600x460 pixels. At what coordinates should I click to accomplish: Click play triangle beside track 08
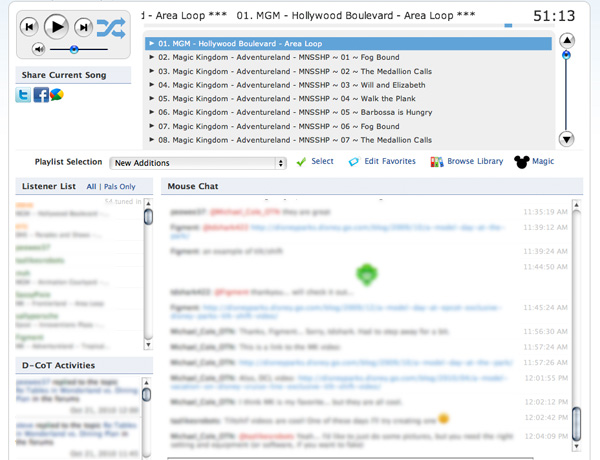(152, 140)
